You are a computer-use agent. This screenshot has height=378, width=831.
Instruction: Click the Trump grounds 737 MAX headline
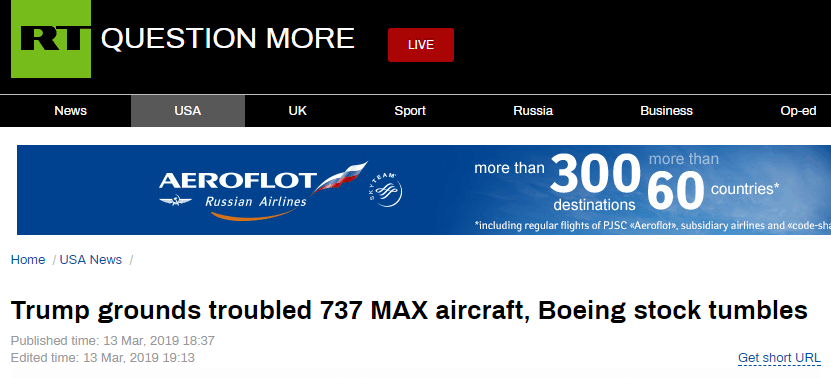click(x=409, y=311)
